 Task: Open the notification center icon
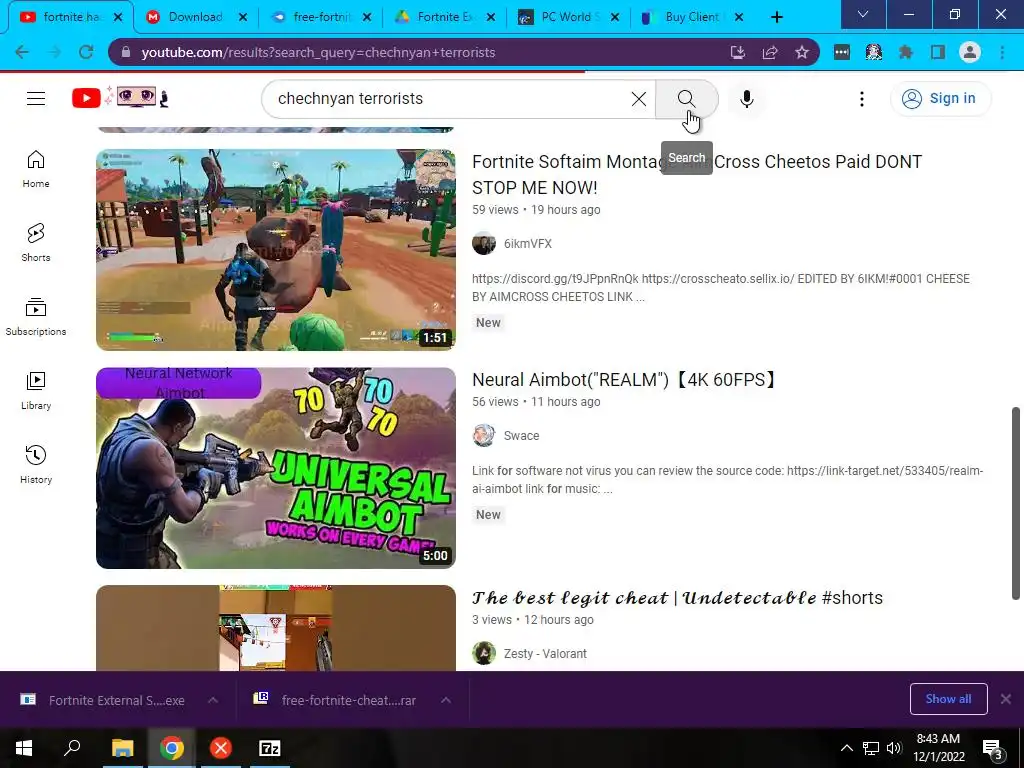[992, 748]
